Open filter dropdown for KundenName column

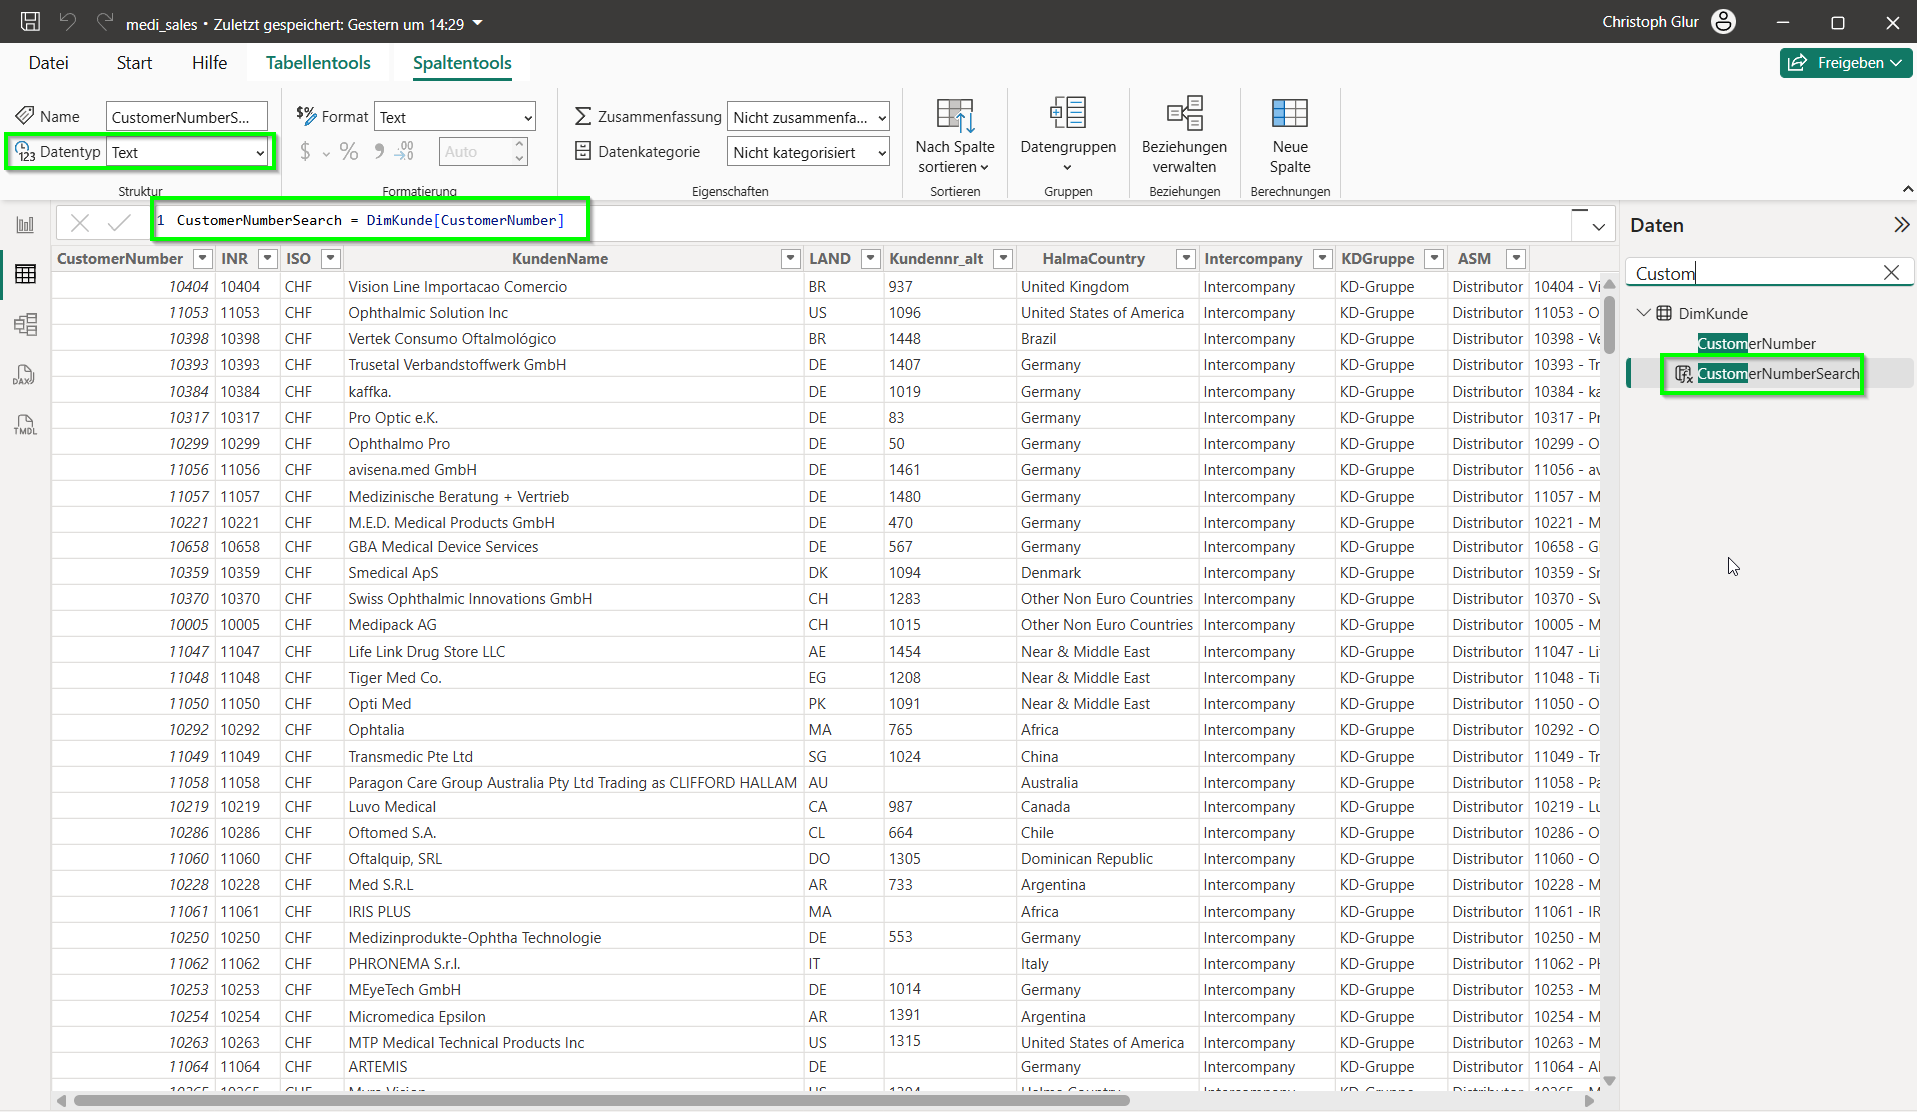[791, 259]
